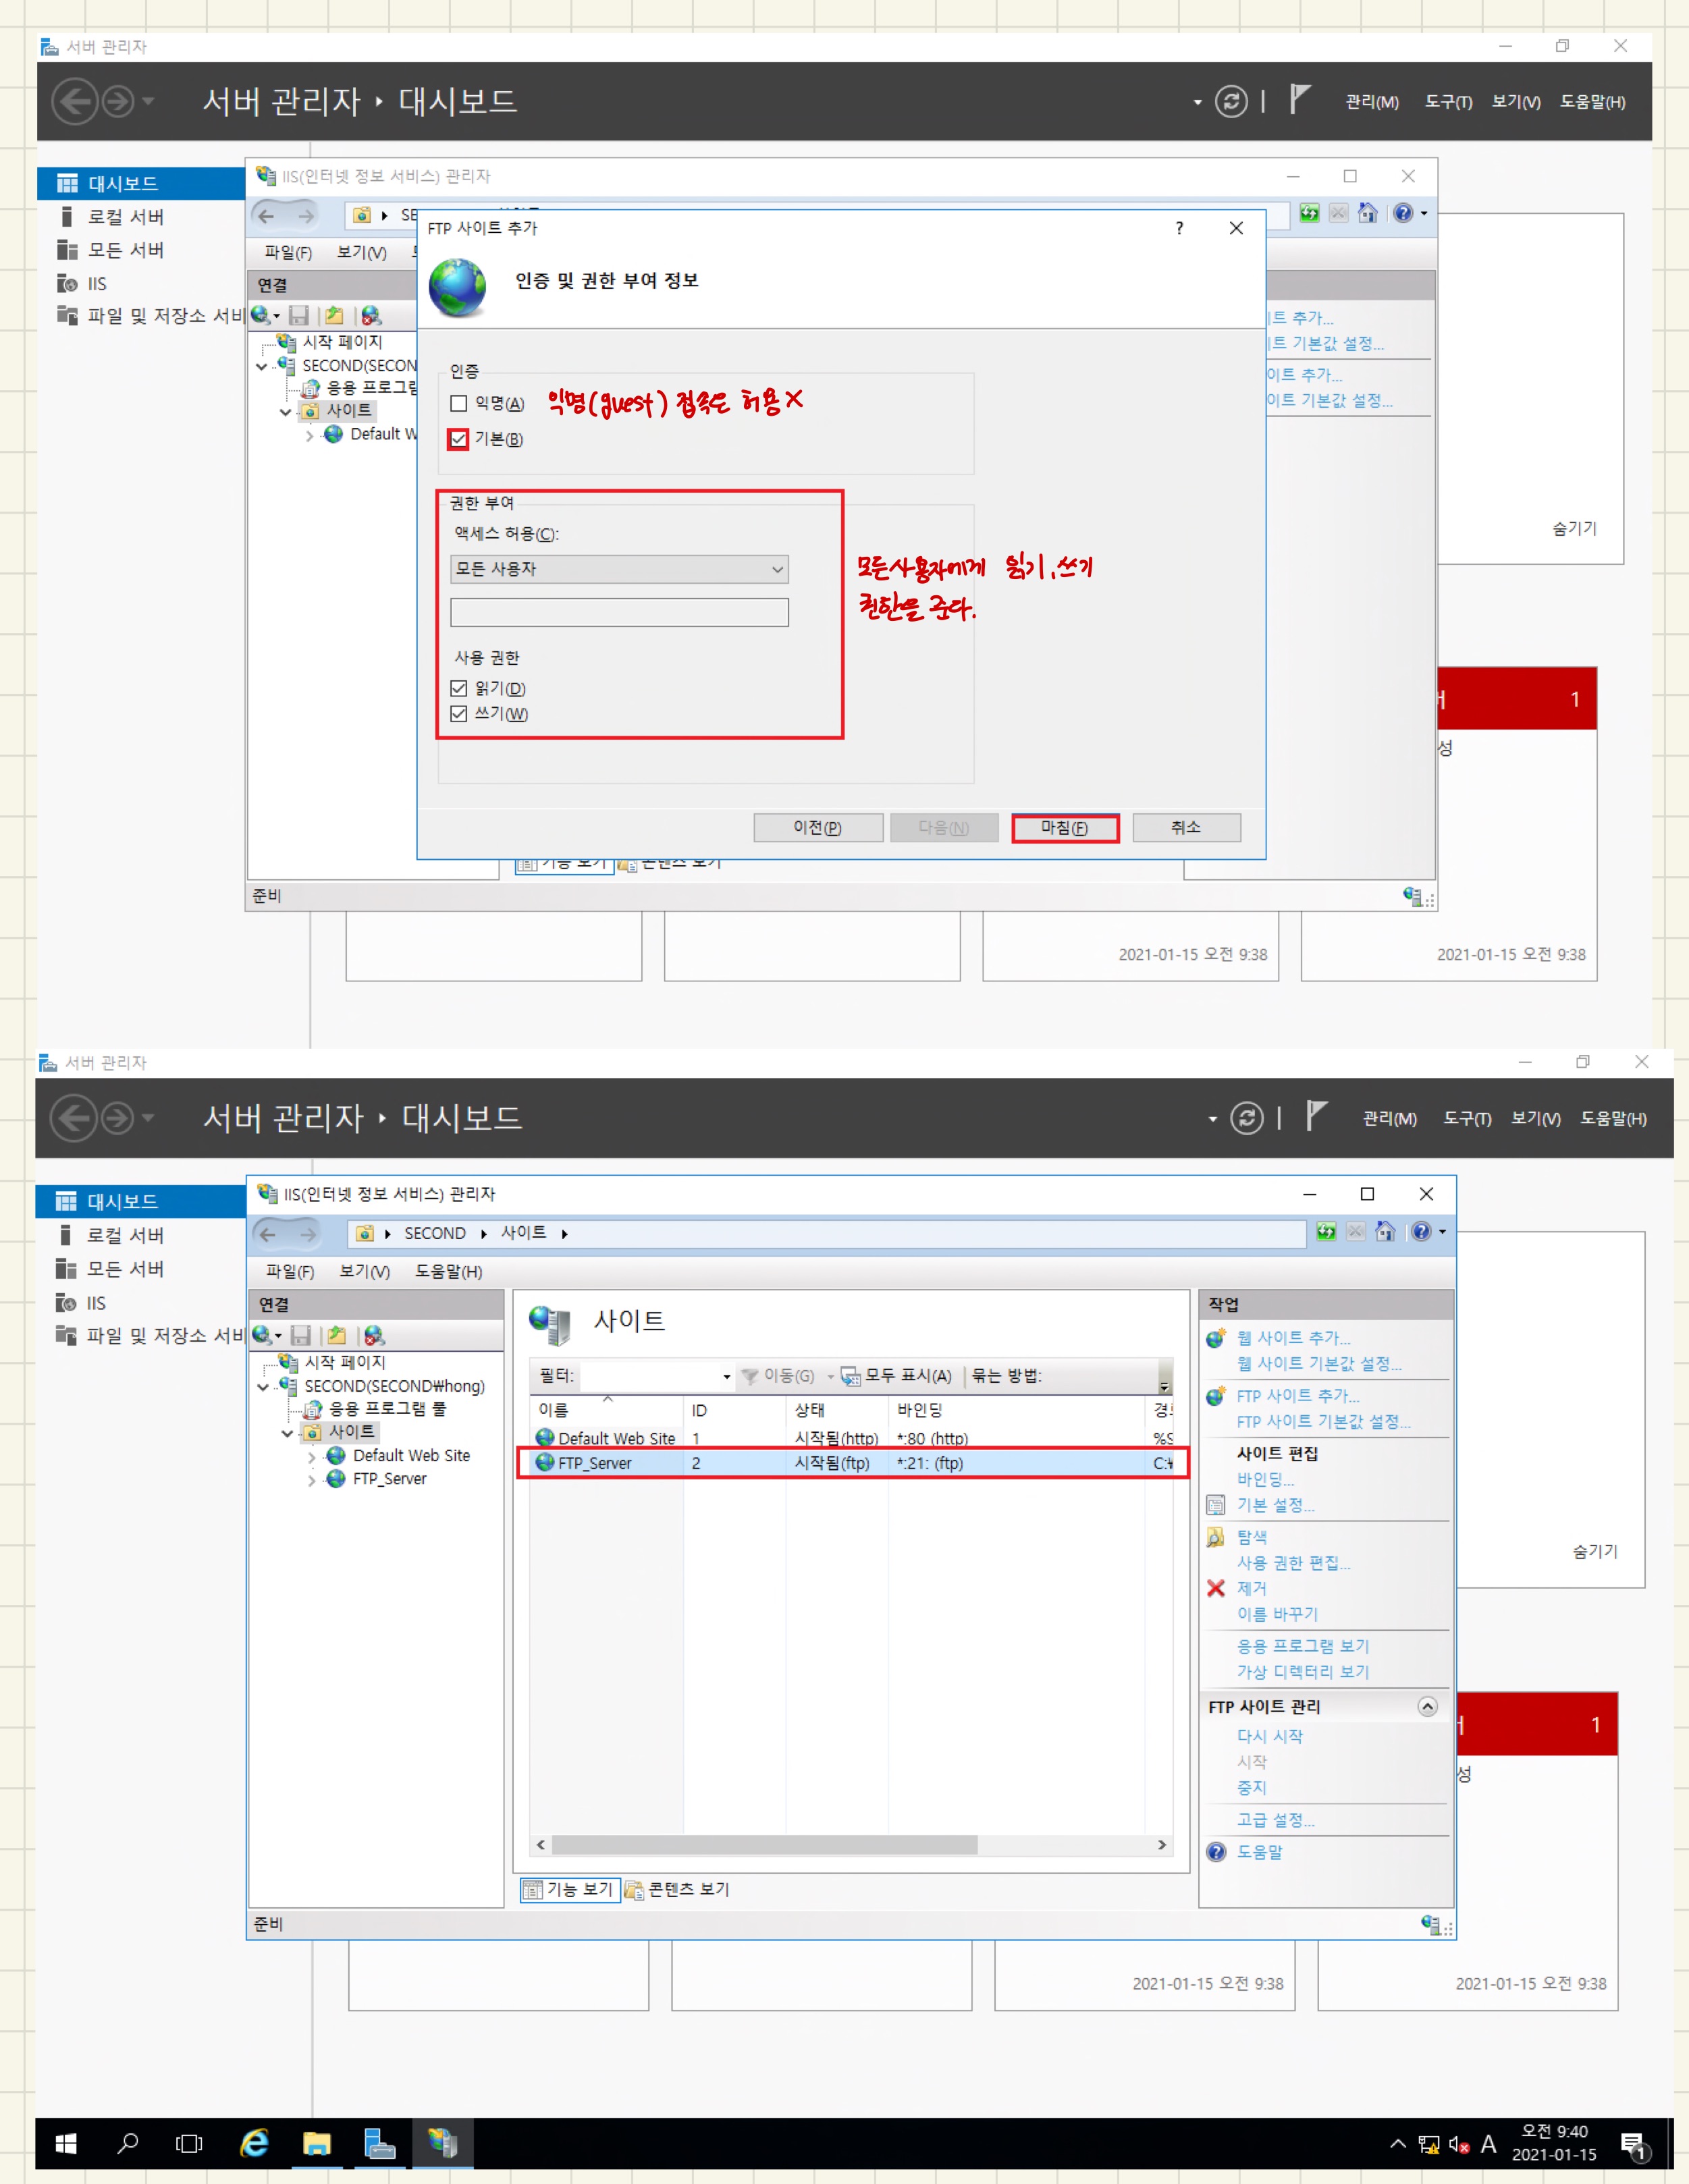This screenshot has height=2184, width=1689.
Task: Toggle the 읽기(D) permission checkbox
Action: 459,689
